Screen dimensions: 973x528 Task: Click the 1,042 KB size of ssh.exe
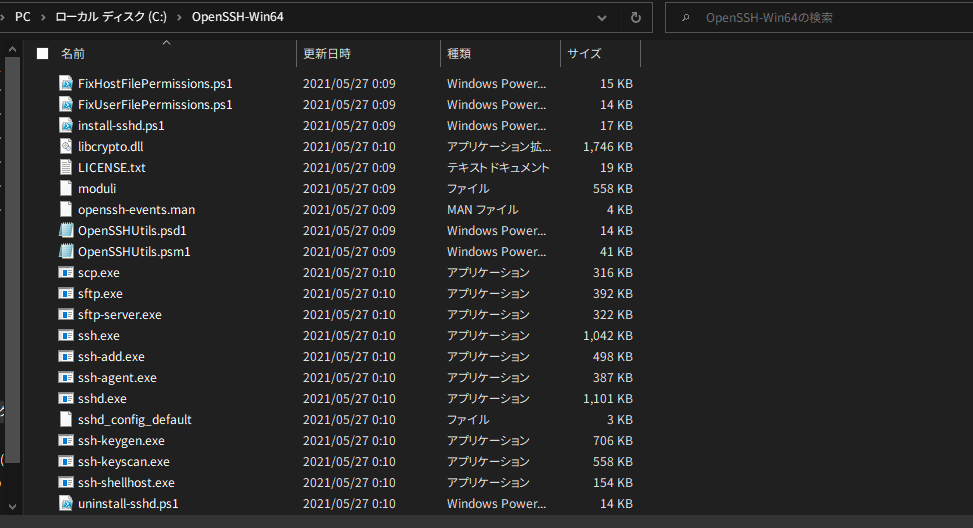(x=608, y=336)
